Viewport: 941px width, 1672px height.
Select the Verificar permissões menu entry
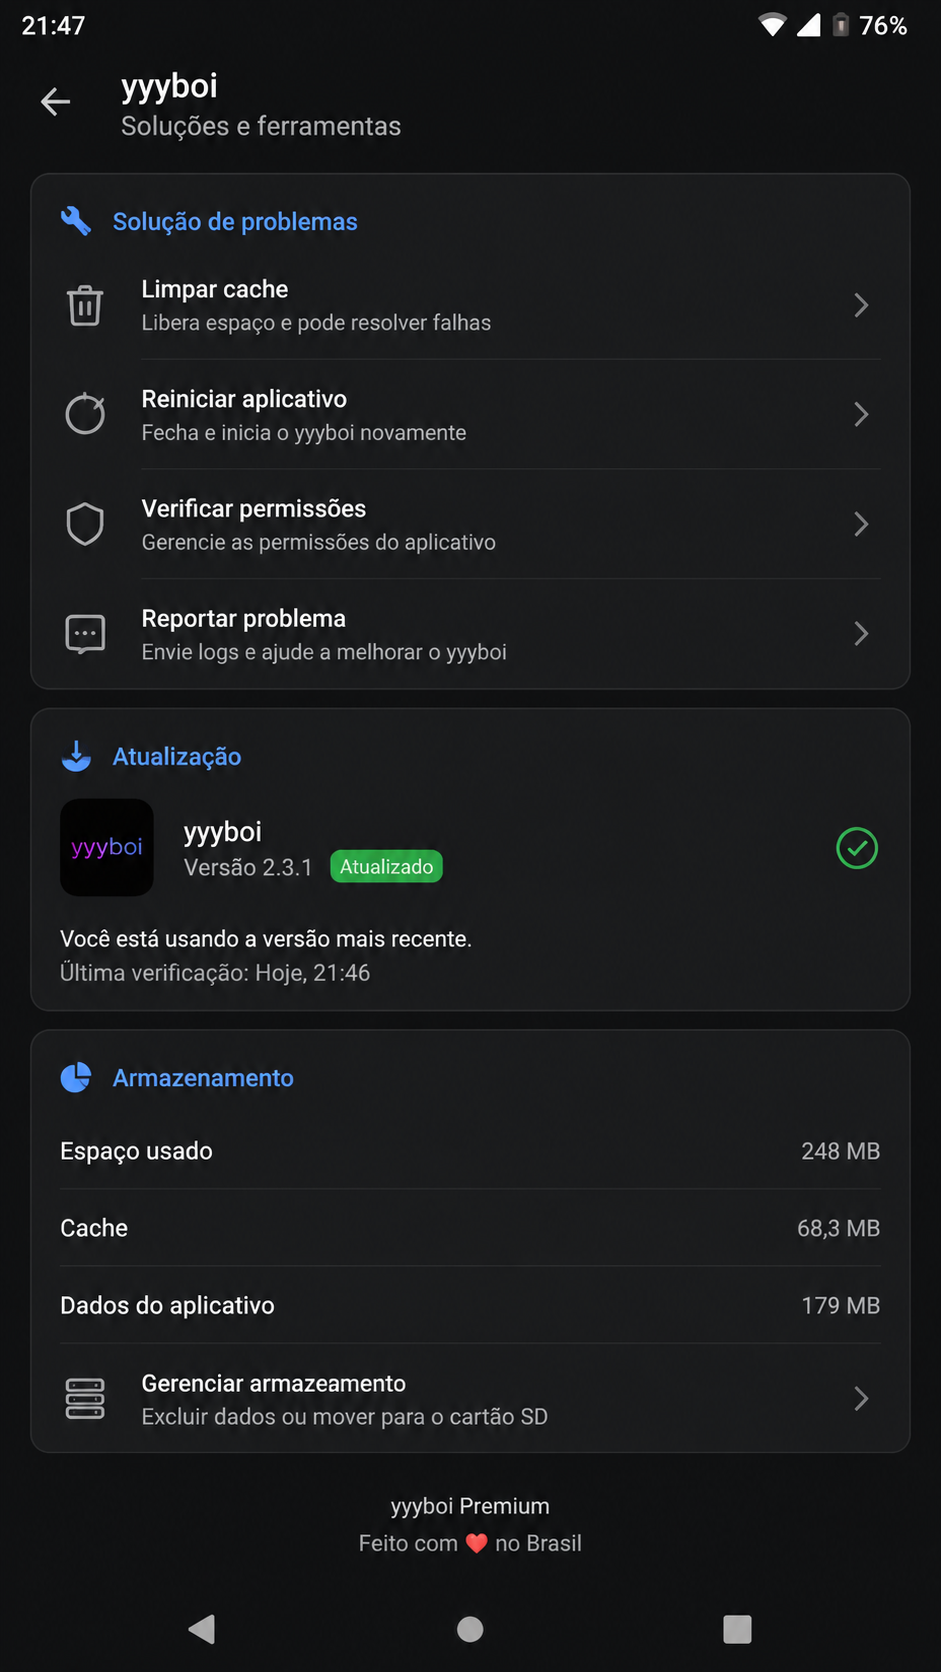(x=470, y=524)
